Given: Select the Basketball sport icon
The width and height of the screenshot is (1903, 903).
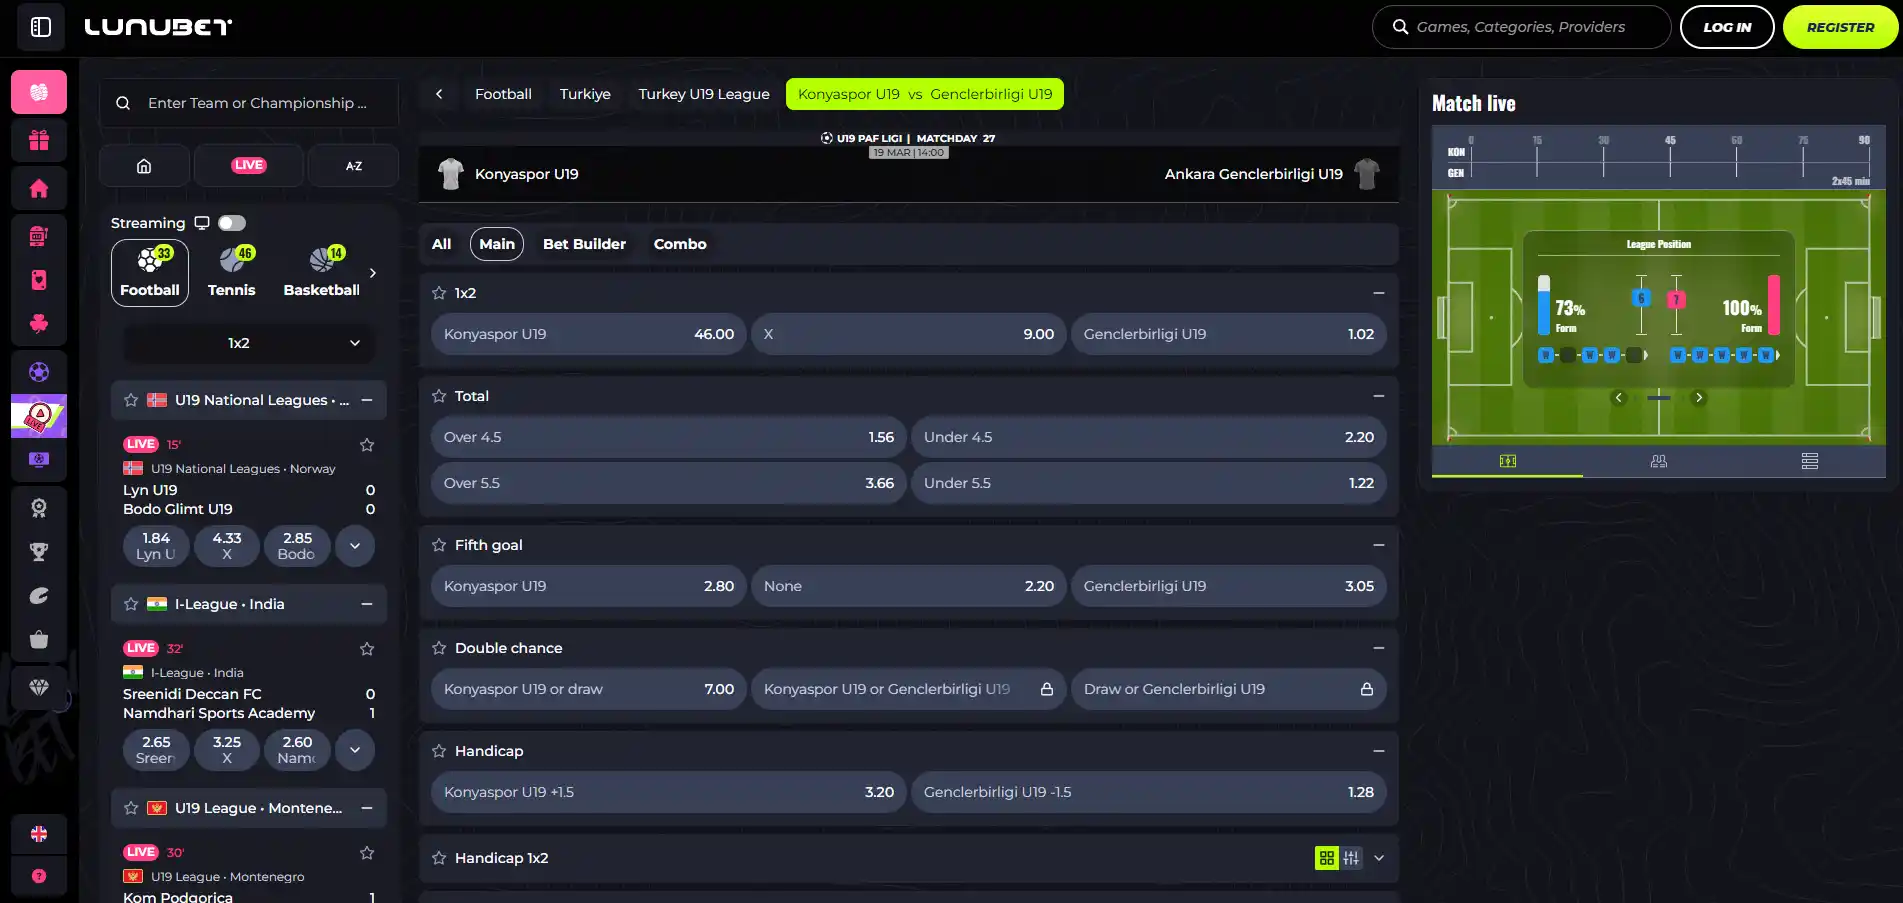Looking at the screenshot, I should (x=321, y=272).
